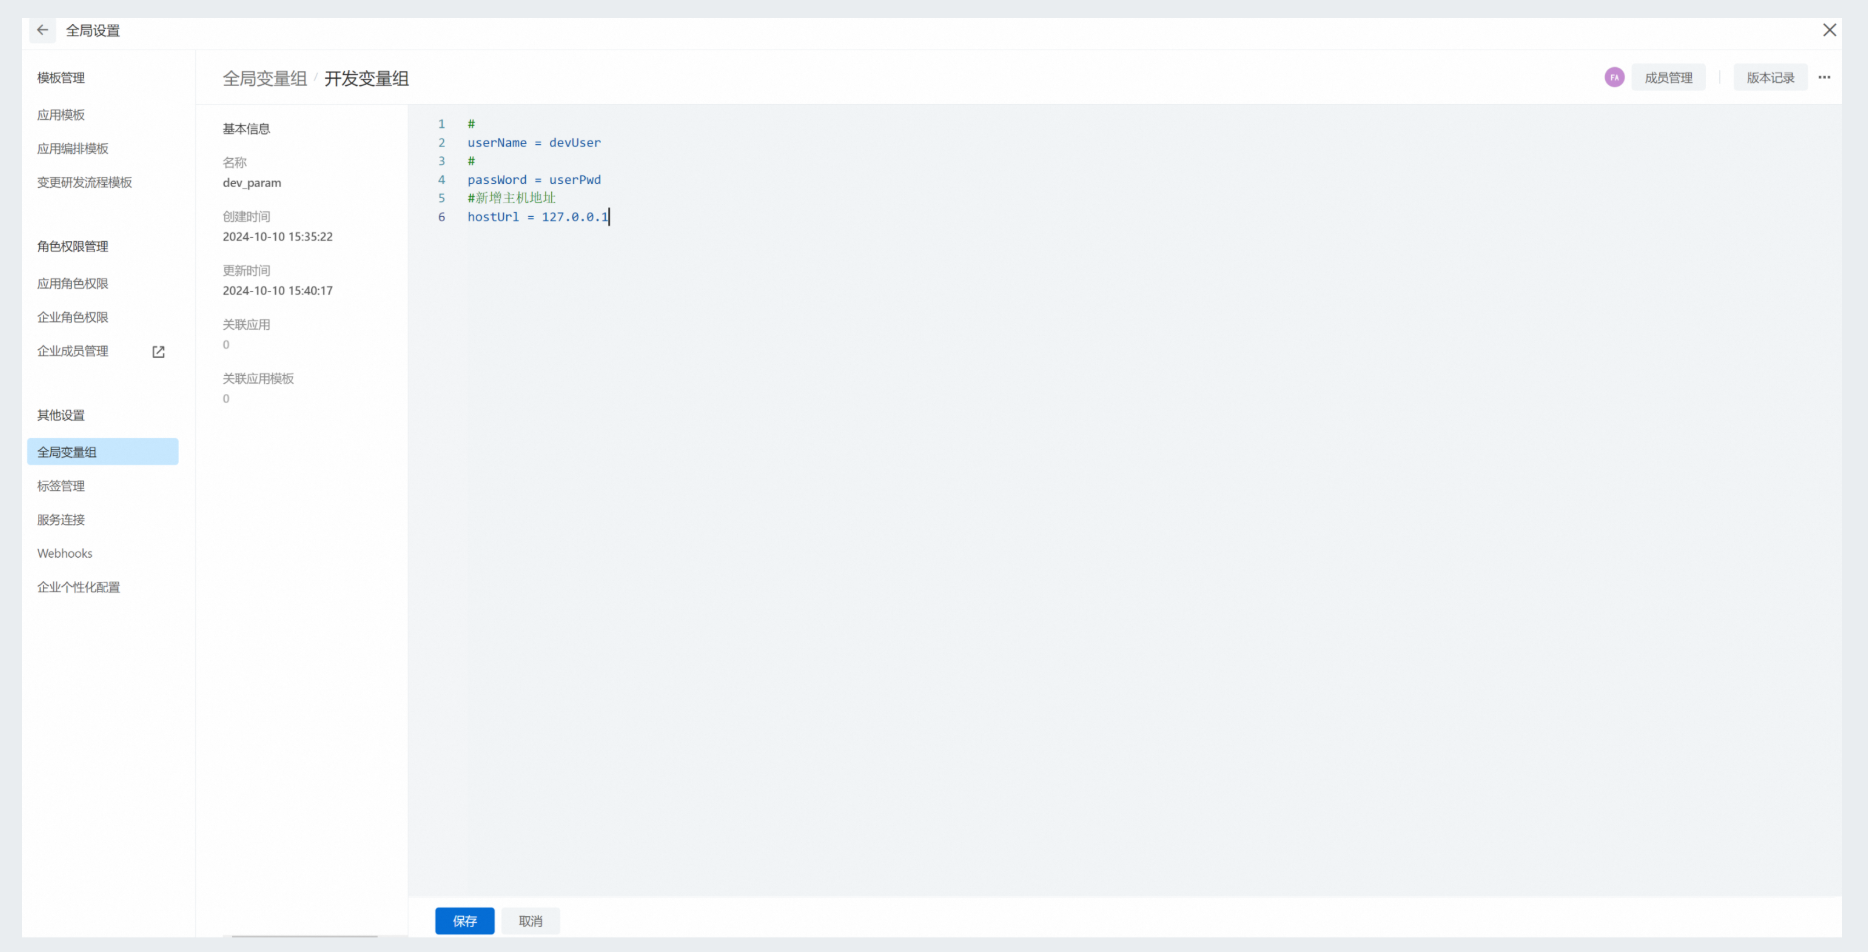Open 成员管理 member management

1668,77
